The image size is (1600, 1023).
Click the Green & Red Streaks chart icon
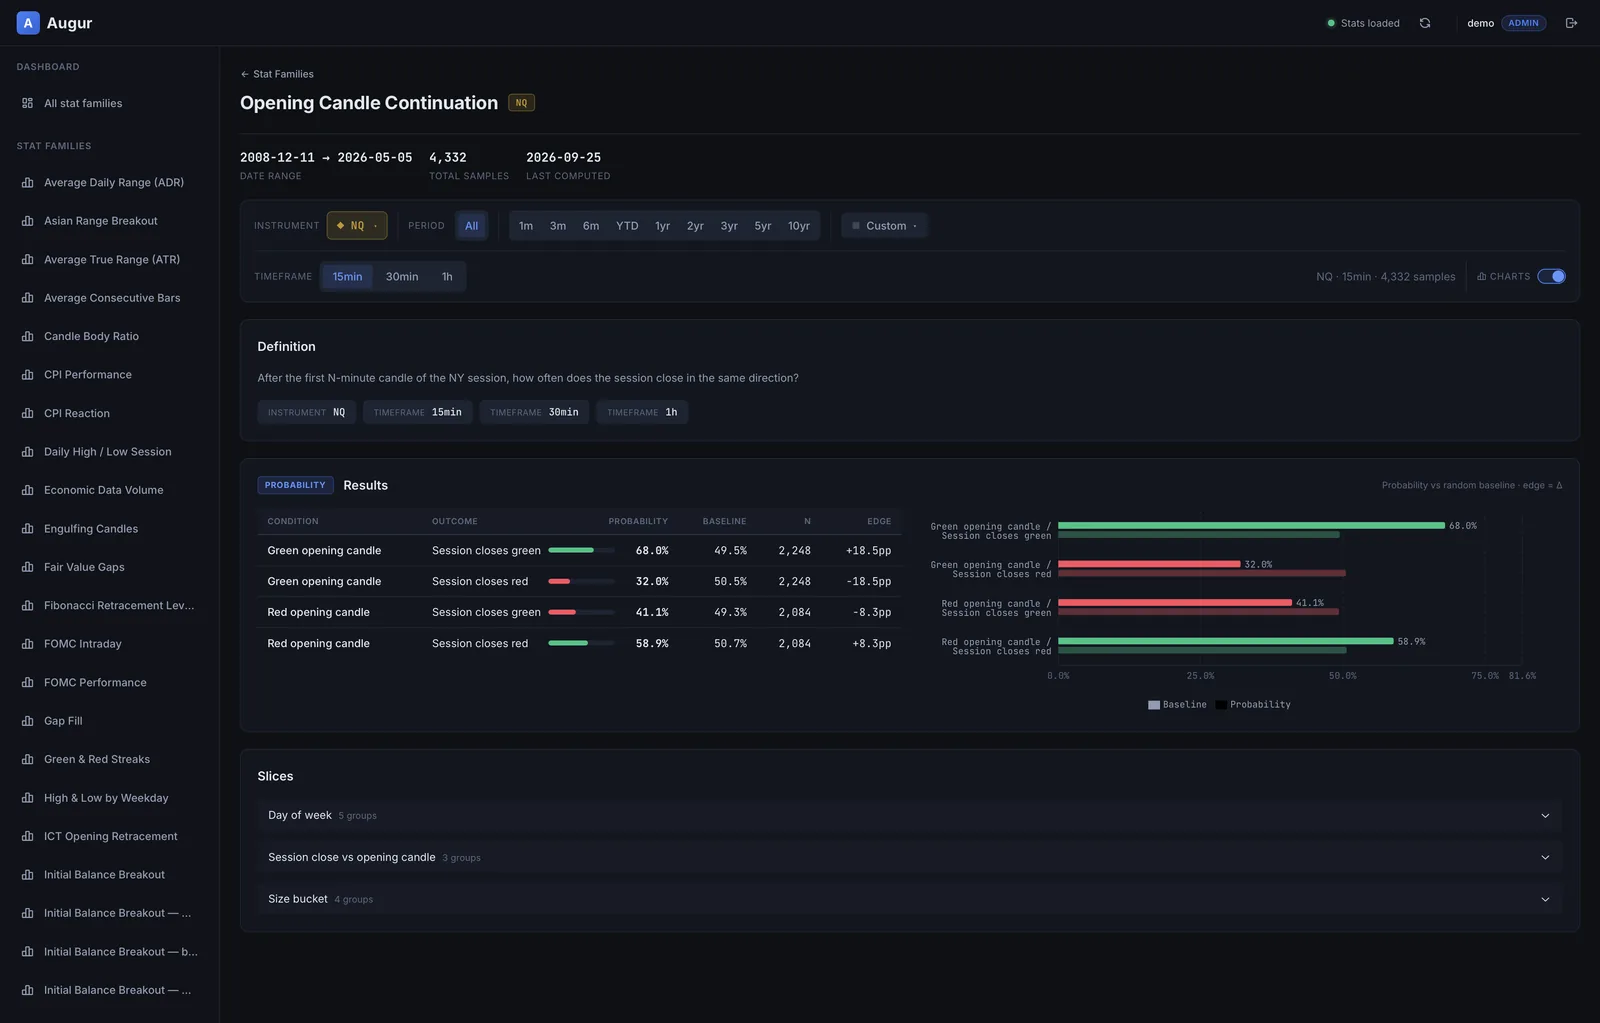(x=28, y=759)
